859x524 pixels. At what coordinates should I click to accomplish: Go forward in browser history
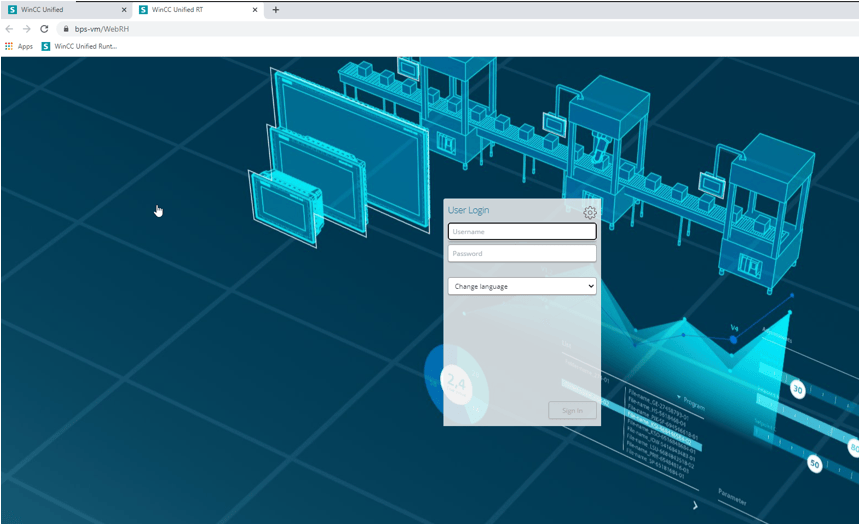tap(26, 29)
